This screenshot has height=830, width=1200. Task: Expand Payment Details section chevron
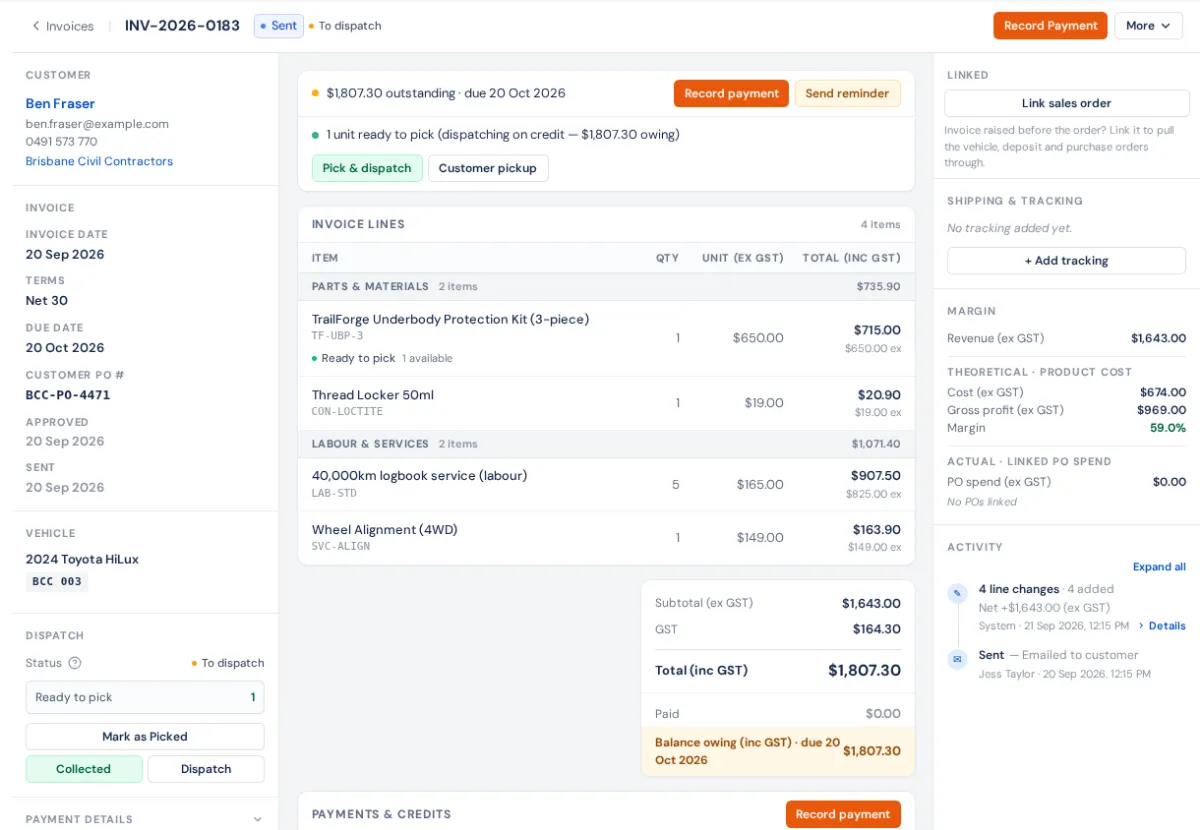pos(258,819)
